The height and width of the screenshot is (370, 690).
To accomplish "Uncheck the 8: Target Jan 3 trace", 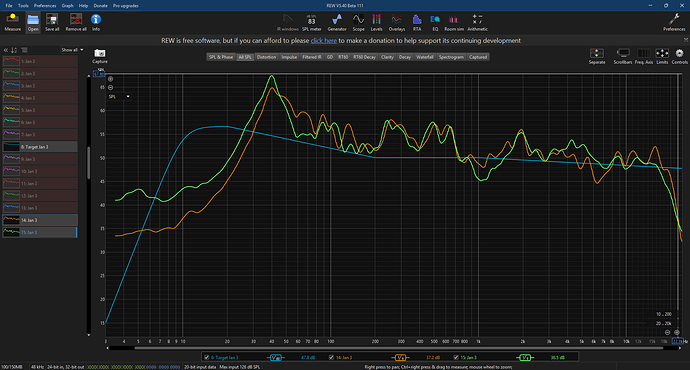I will click(x=206, y=357).
